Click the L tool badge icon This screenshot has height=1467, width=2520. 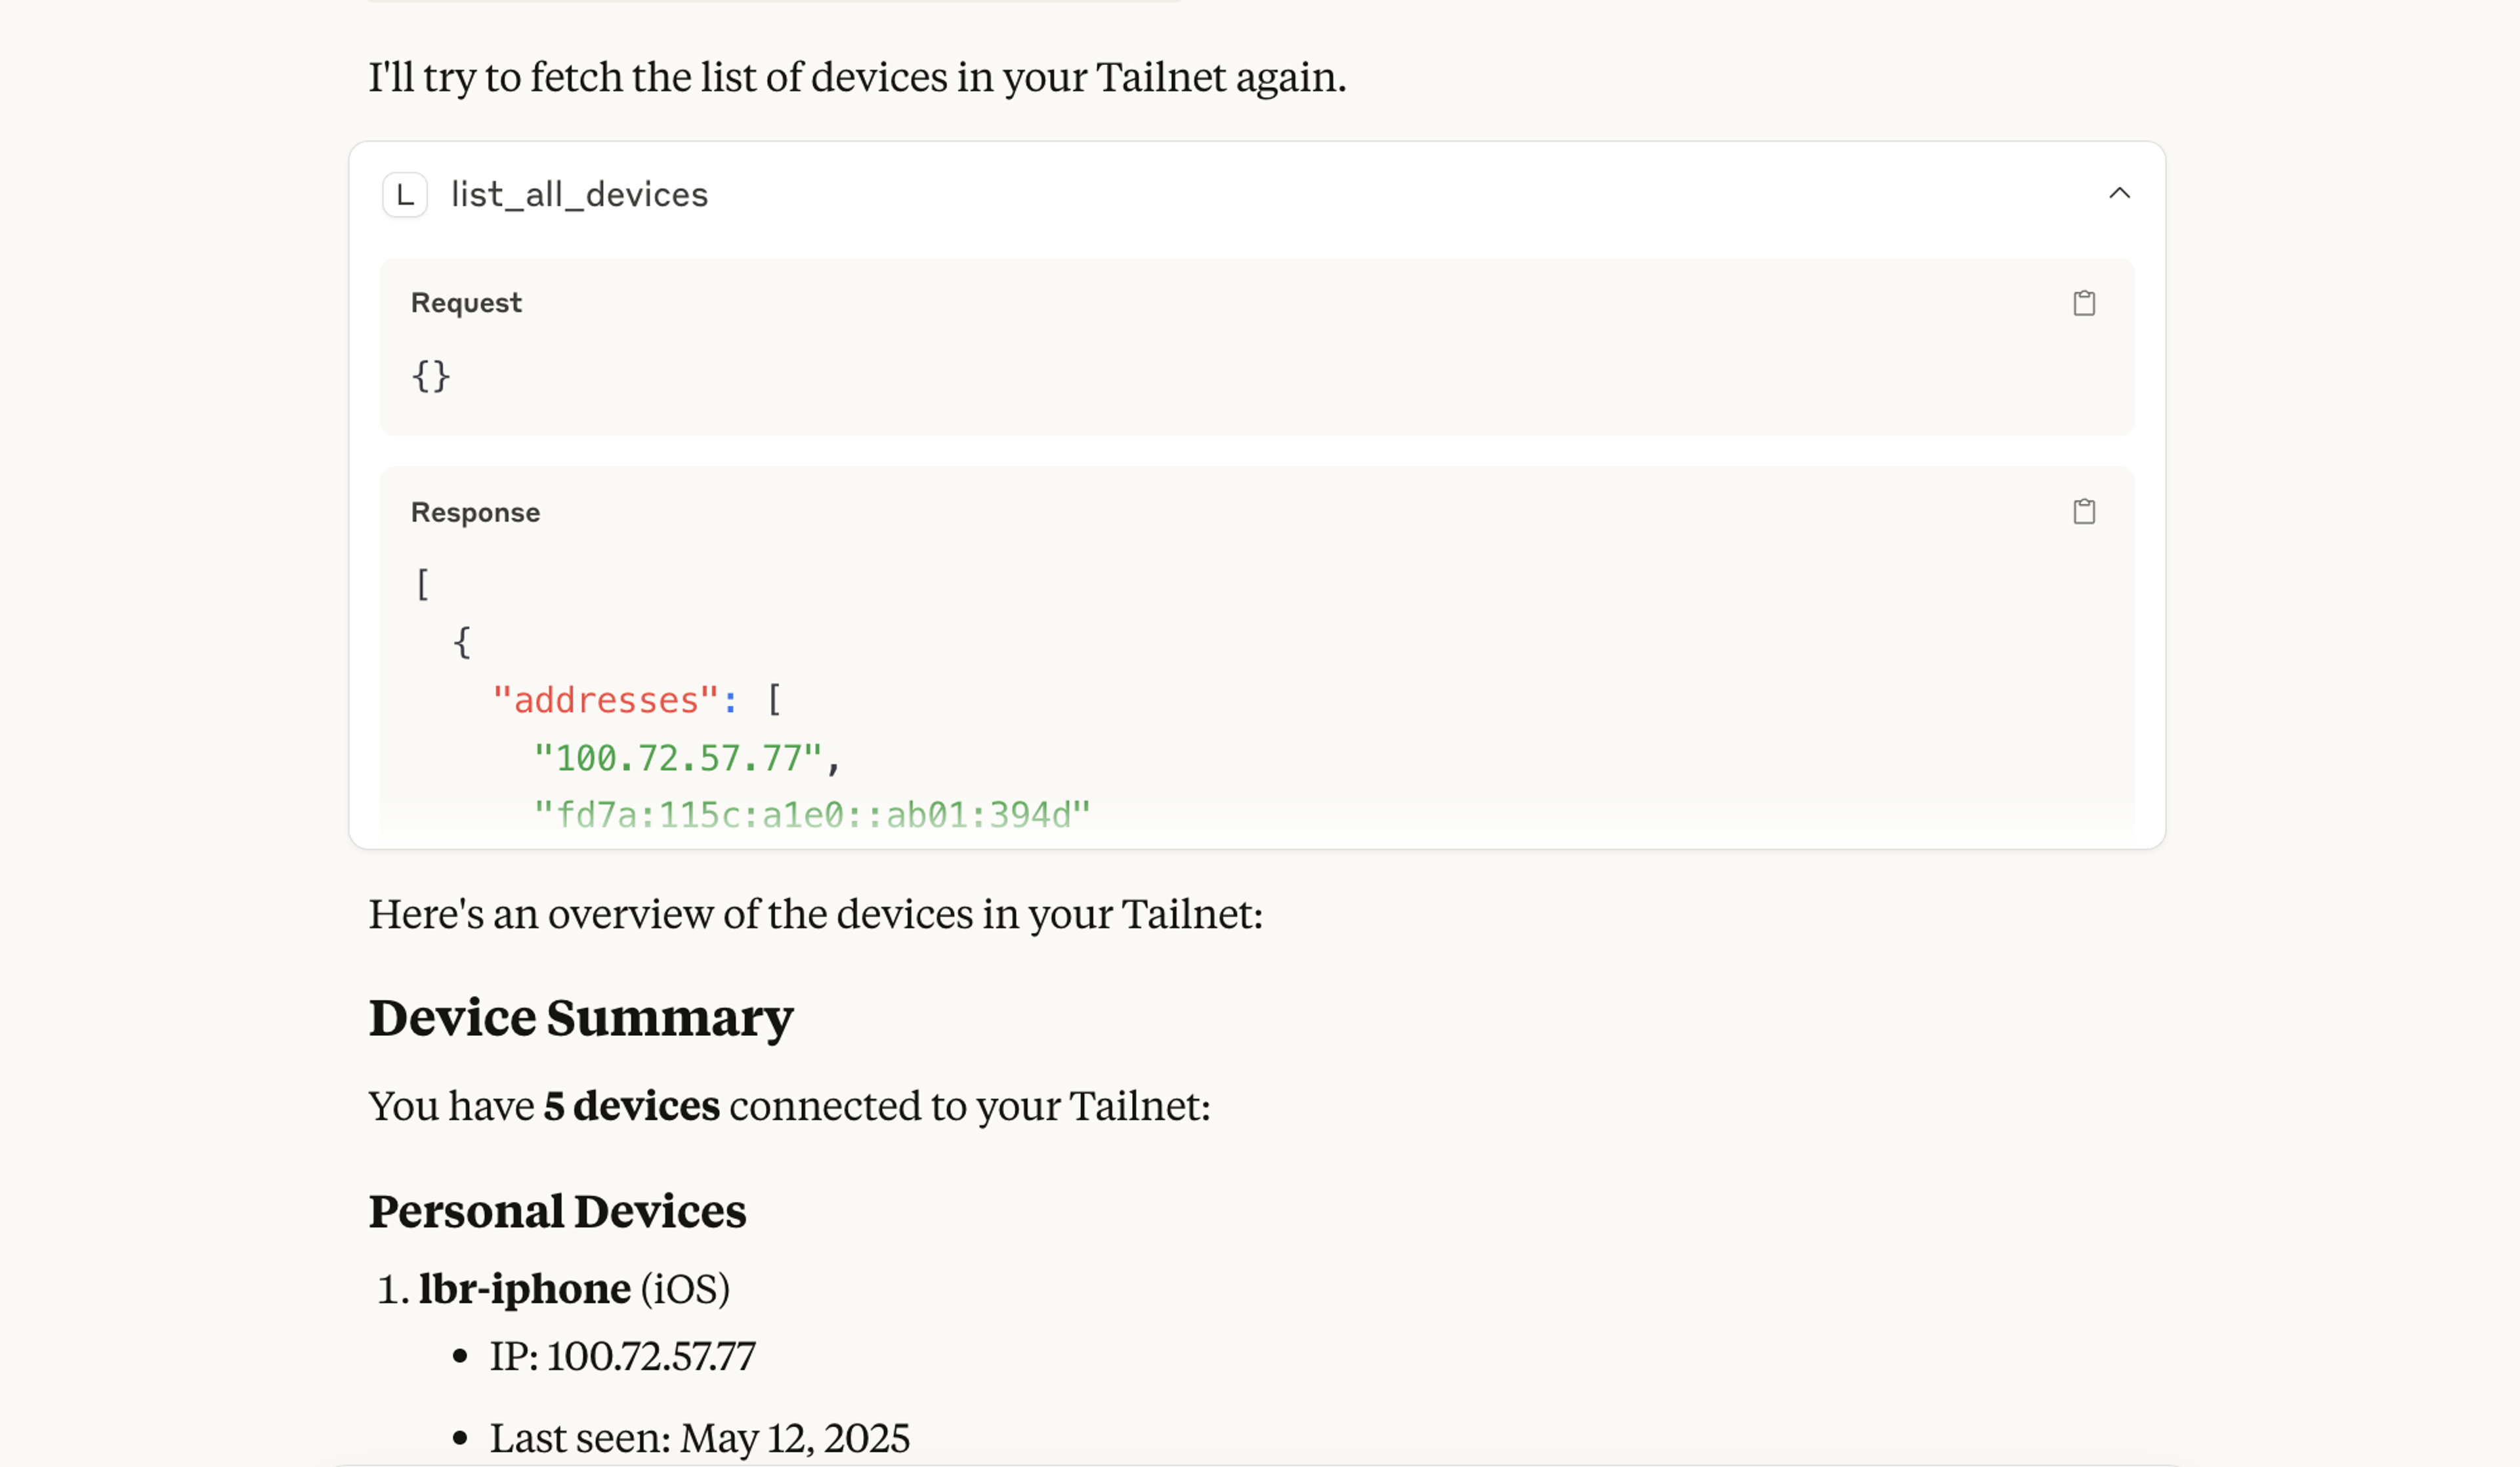pos(404,195)
